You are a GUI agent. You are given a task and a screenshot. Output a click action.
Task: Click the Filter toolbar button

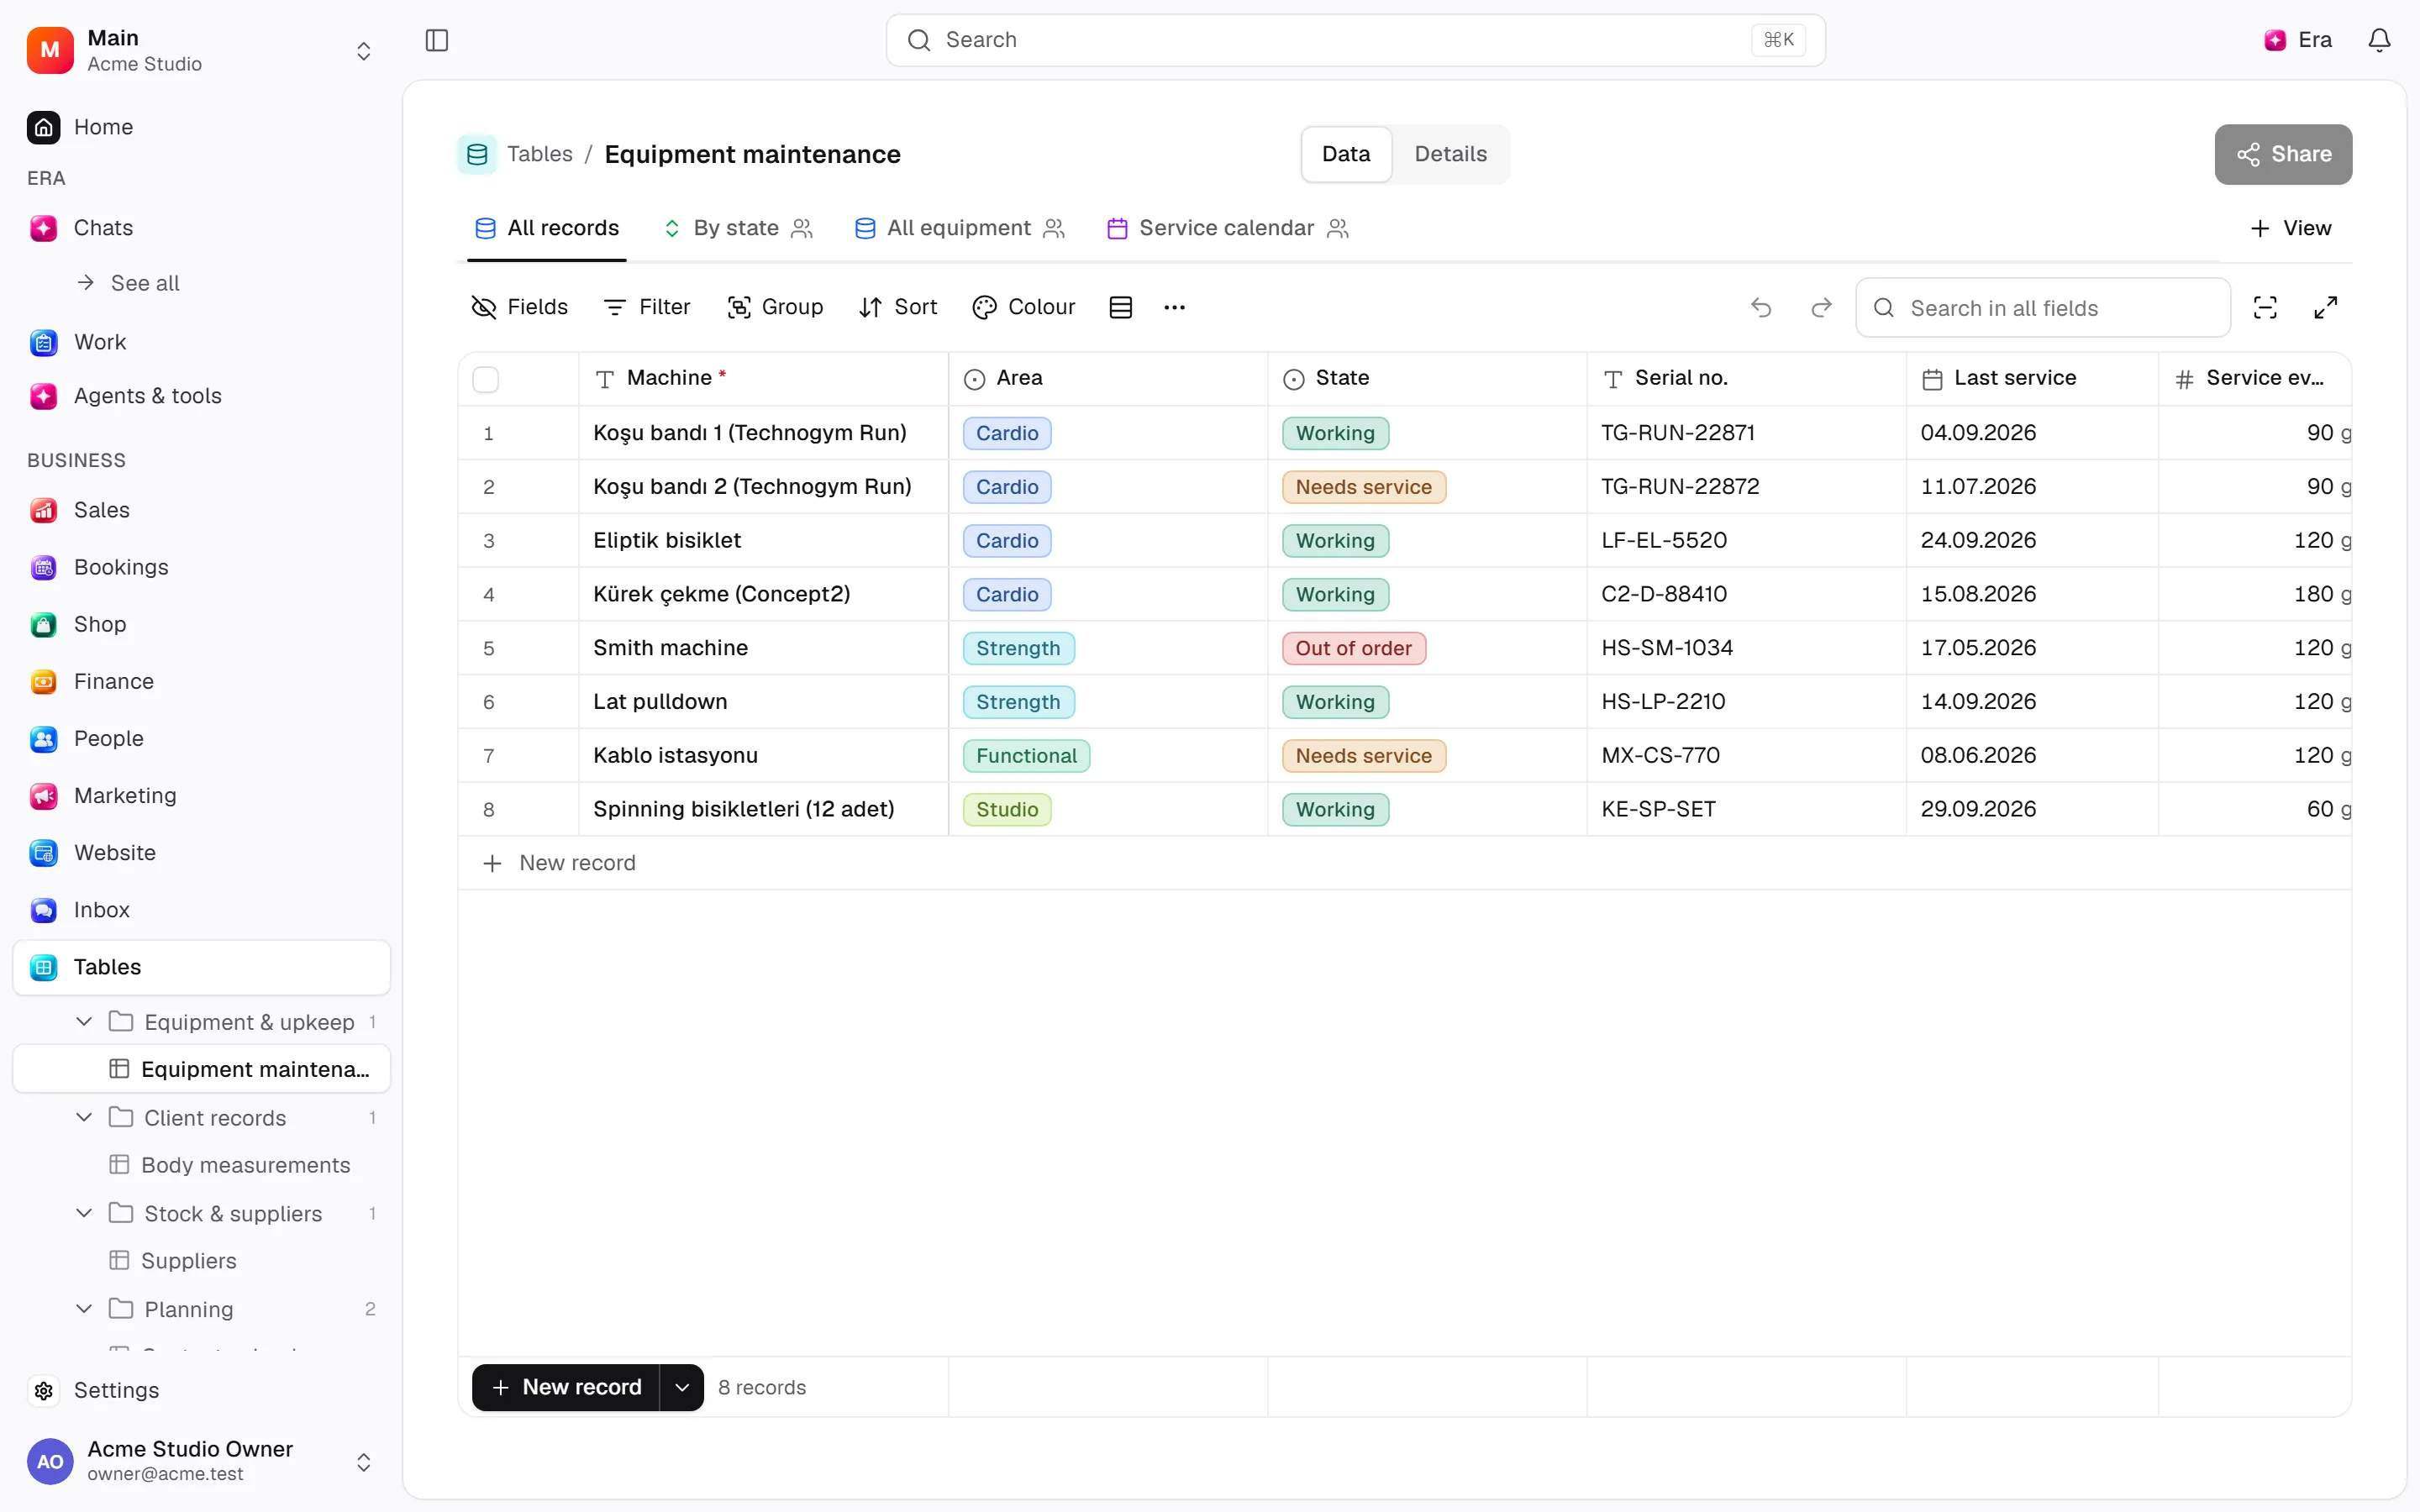click(647, 307)
